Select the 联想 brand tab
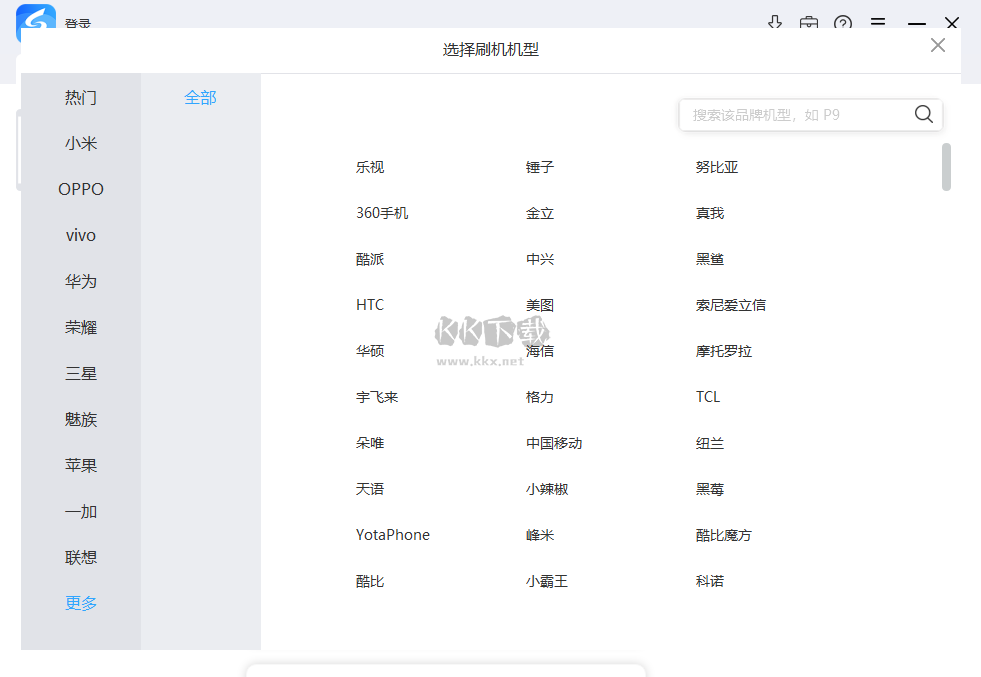981x677 pixels. (x=81, y=557)
